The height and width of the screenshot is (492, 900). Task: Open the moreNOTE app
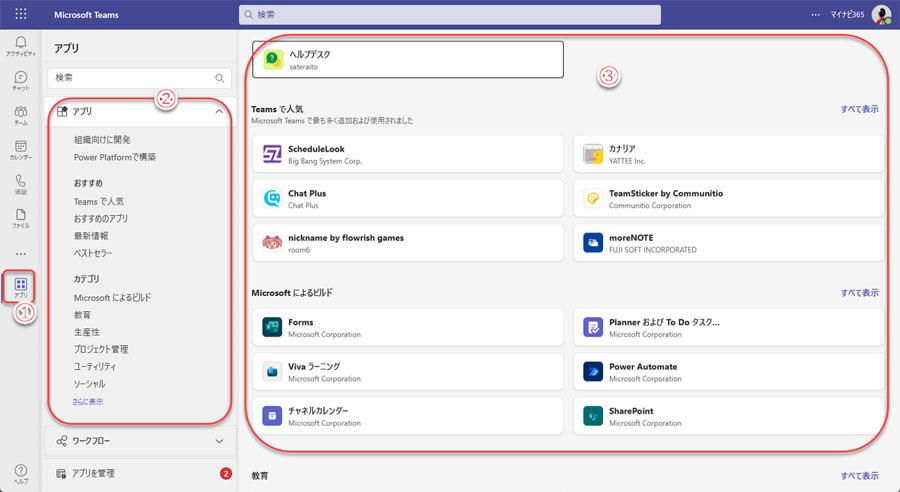coord(728,243)
